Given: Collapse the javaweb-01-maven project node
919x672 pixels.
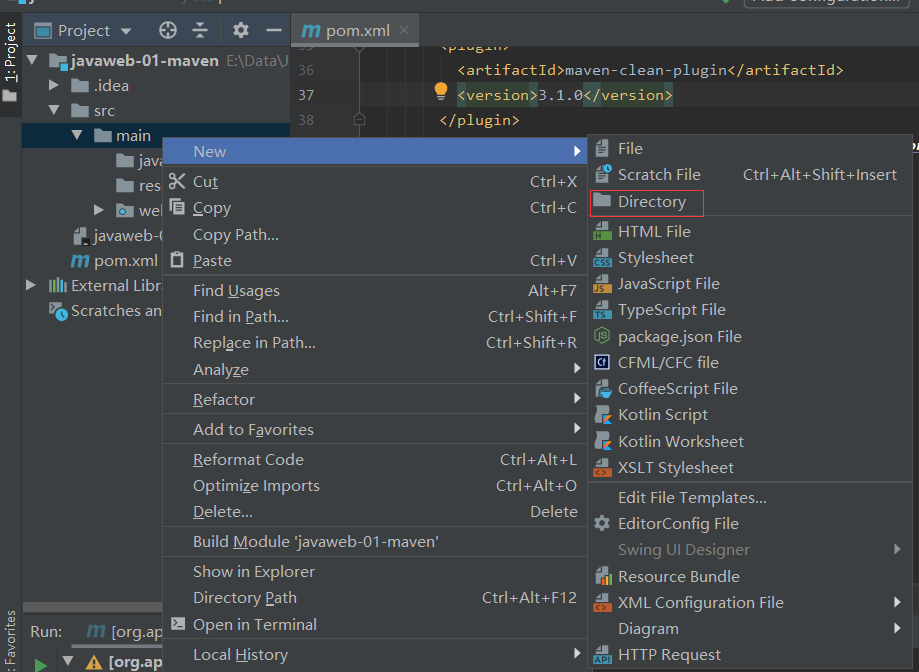Looking at the screenshot, I should click(32, 60).
